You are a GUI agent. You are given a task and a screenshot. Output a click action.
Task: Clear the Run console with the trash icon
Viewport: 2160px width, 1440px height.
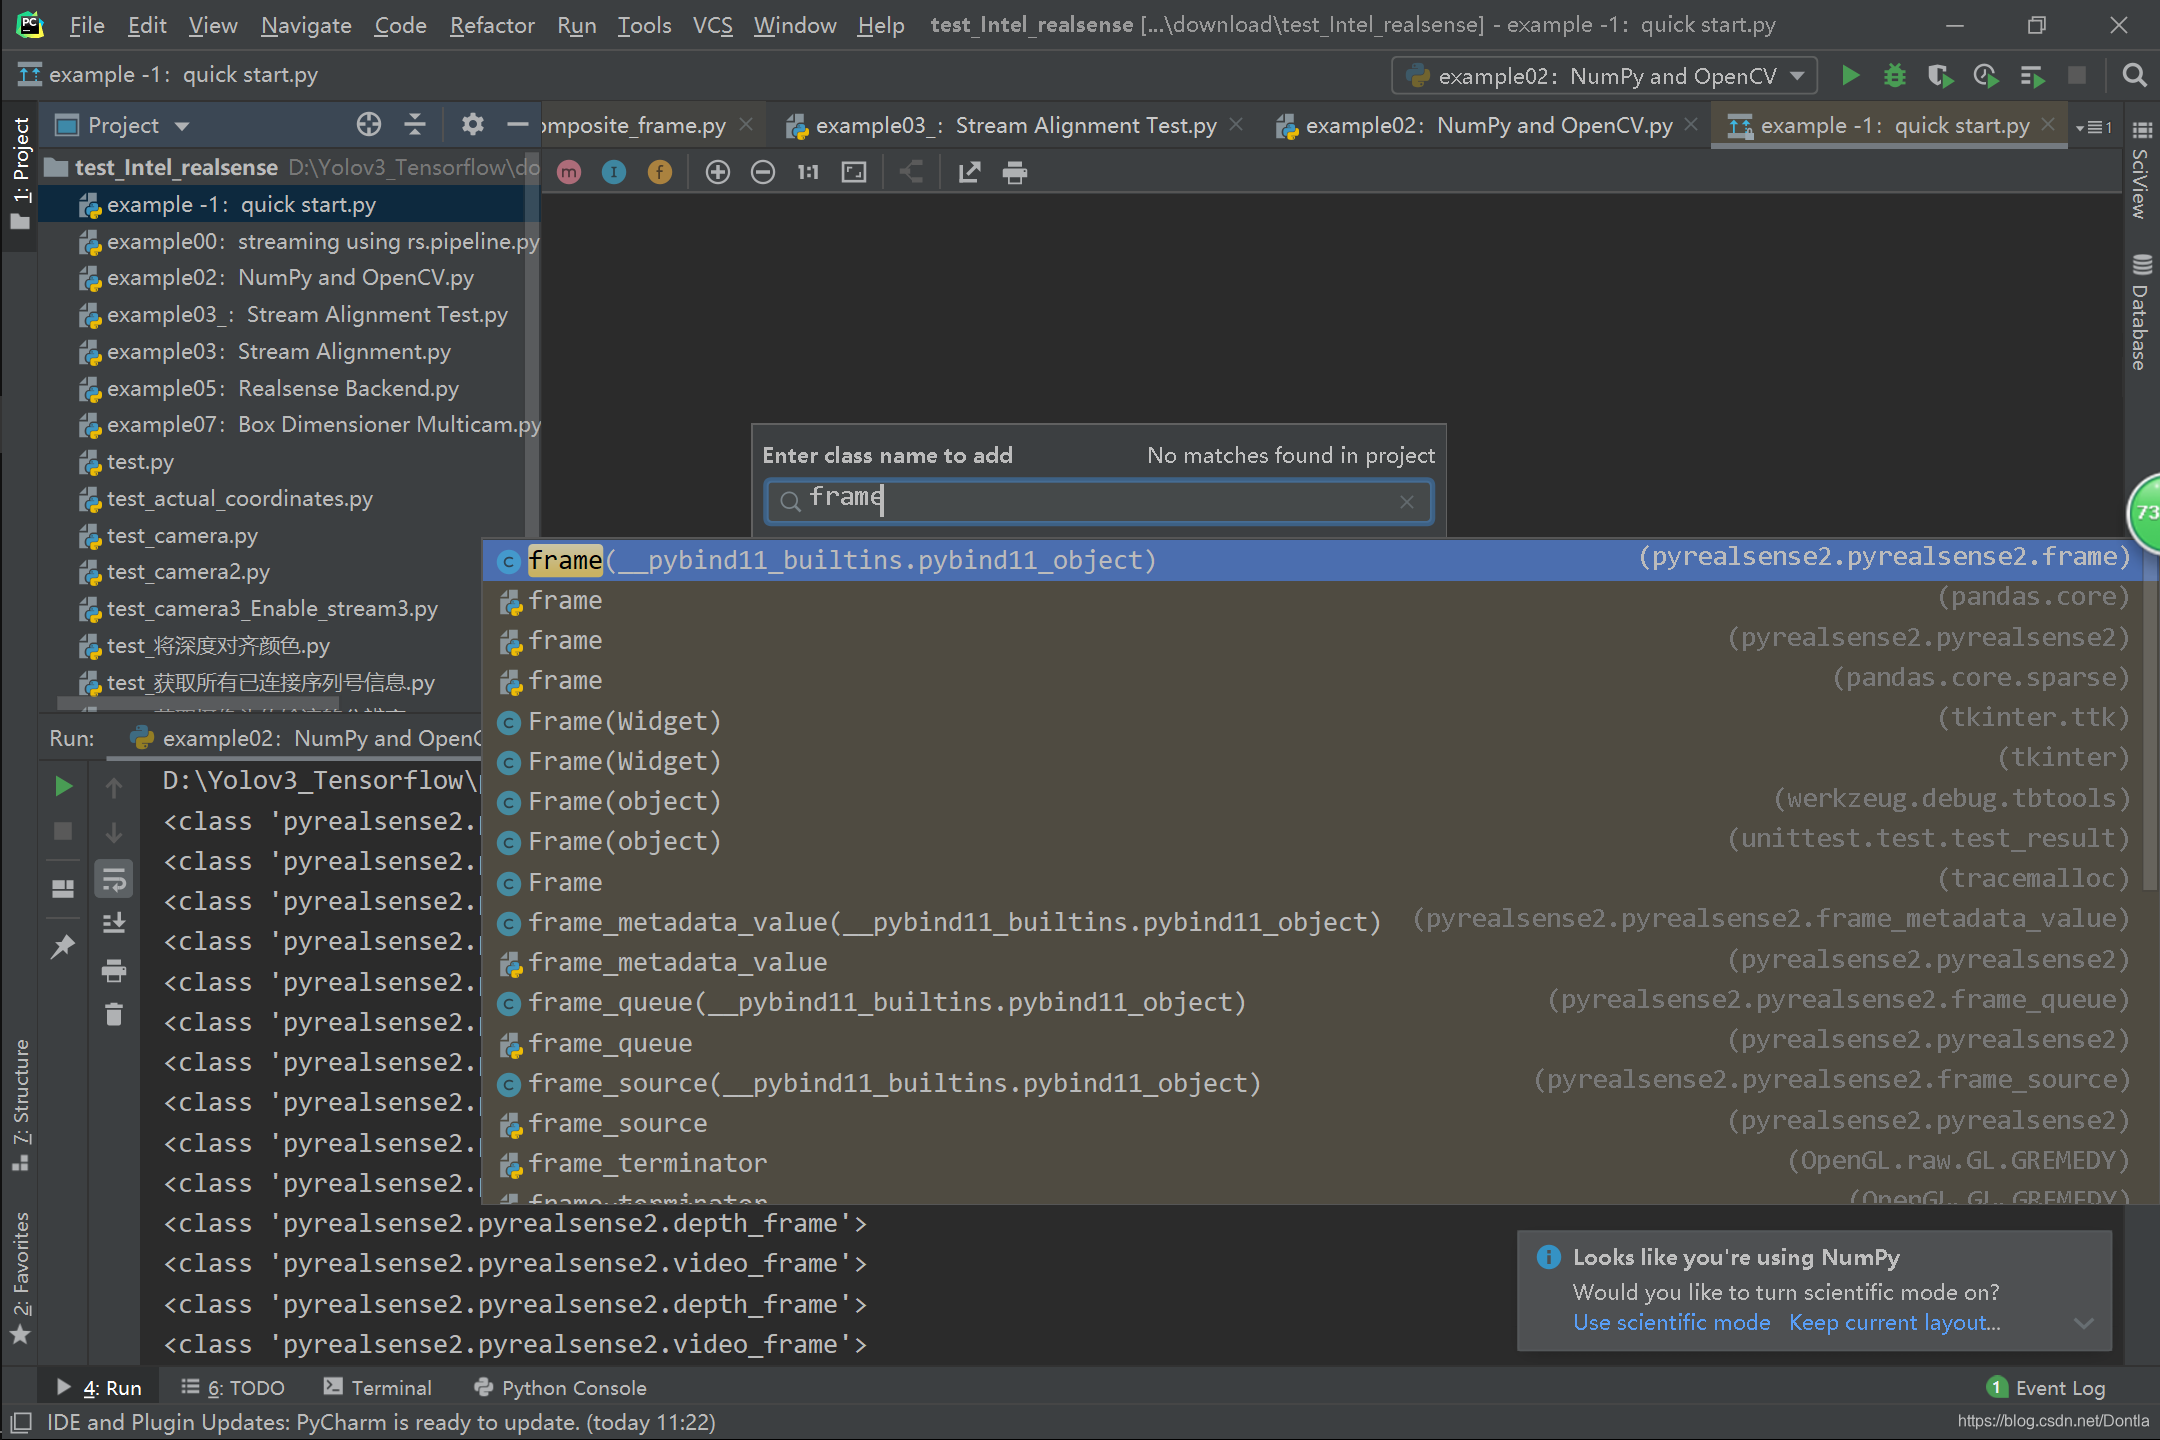pyautogui.click(x=113, y=1014)
